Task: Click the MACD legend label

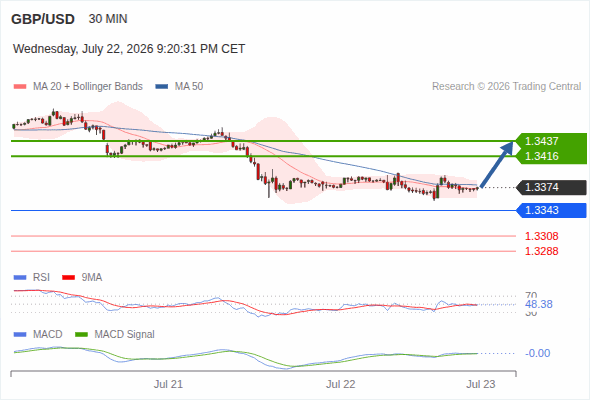Action: (x=48, y=335)
